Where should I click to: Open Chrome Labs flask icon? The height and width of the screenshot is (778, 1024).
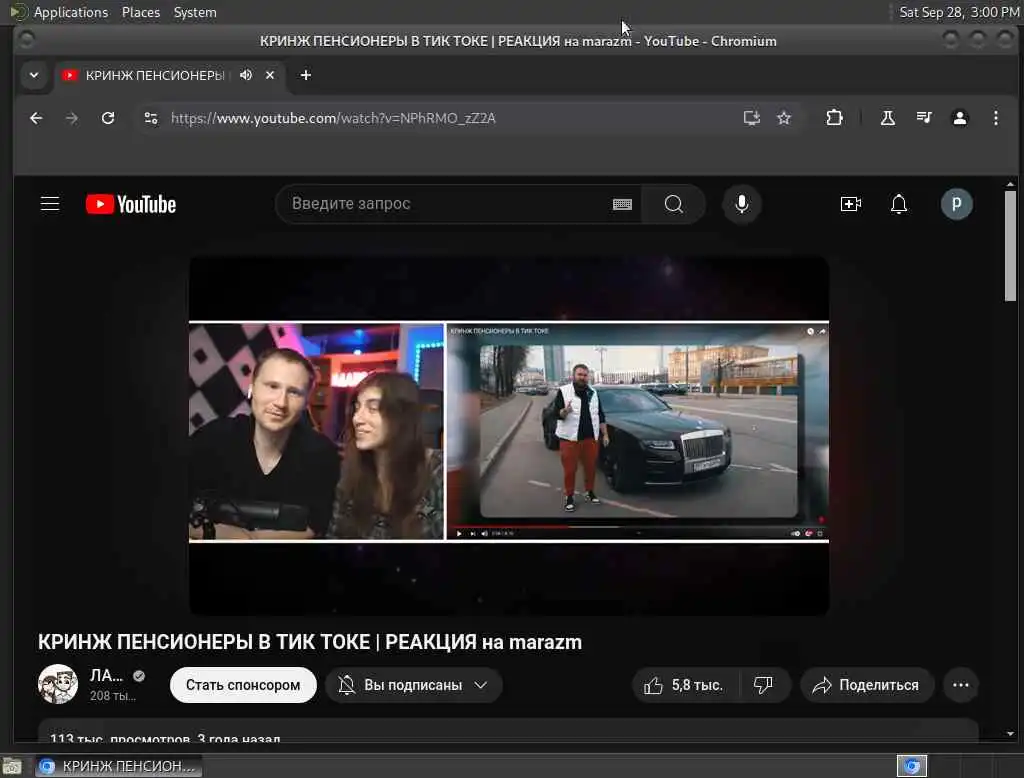[888, 118]
